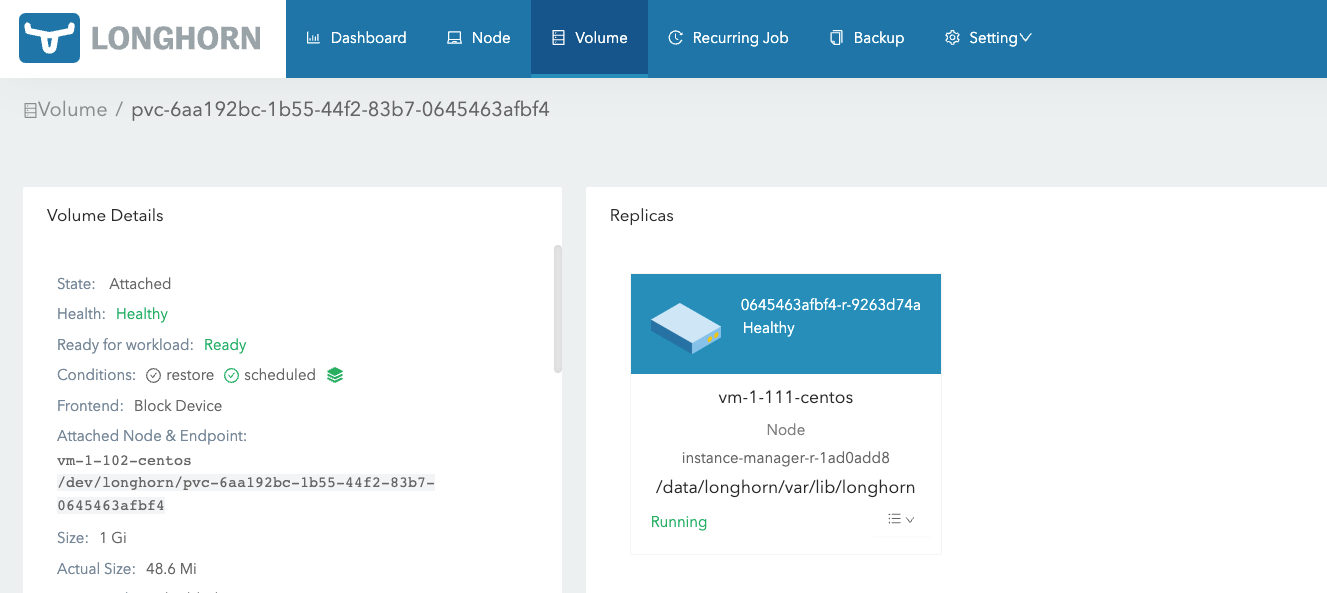Switch to the Backup tab
The image size is (1327, 593).
point(866,38)
